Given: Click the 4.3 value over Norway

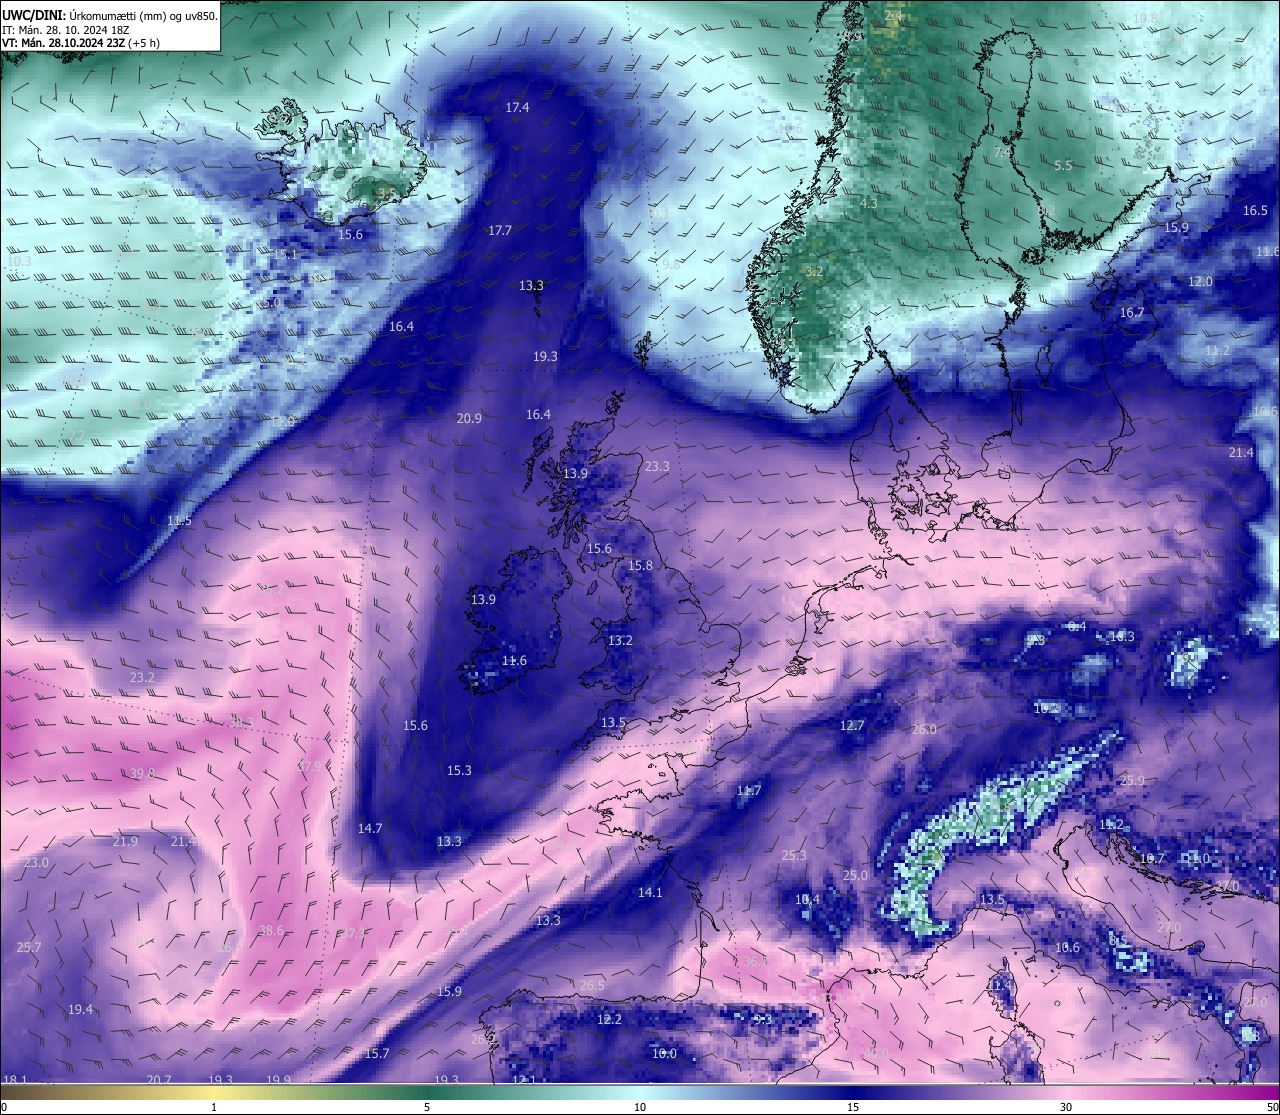Looking at the screenshot, I should (x=869, y=203).
